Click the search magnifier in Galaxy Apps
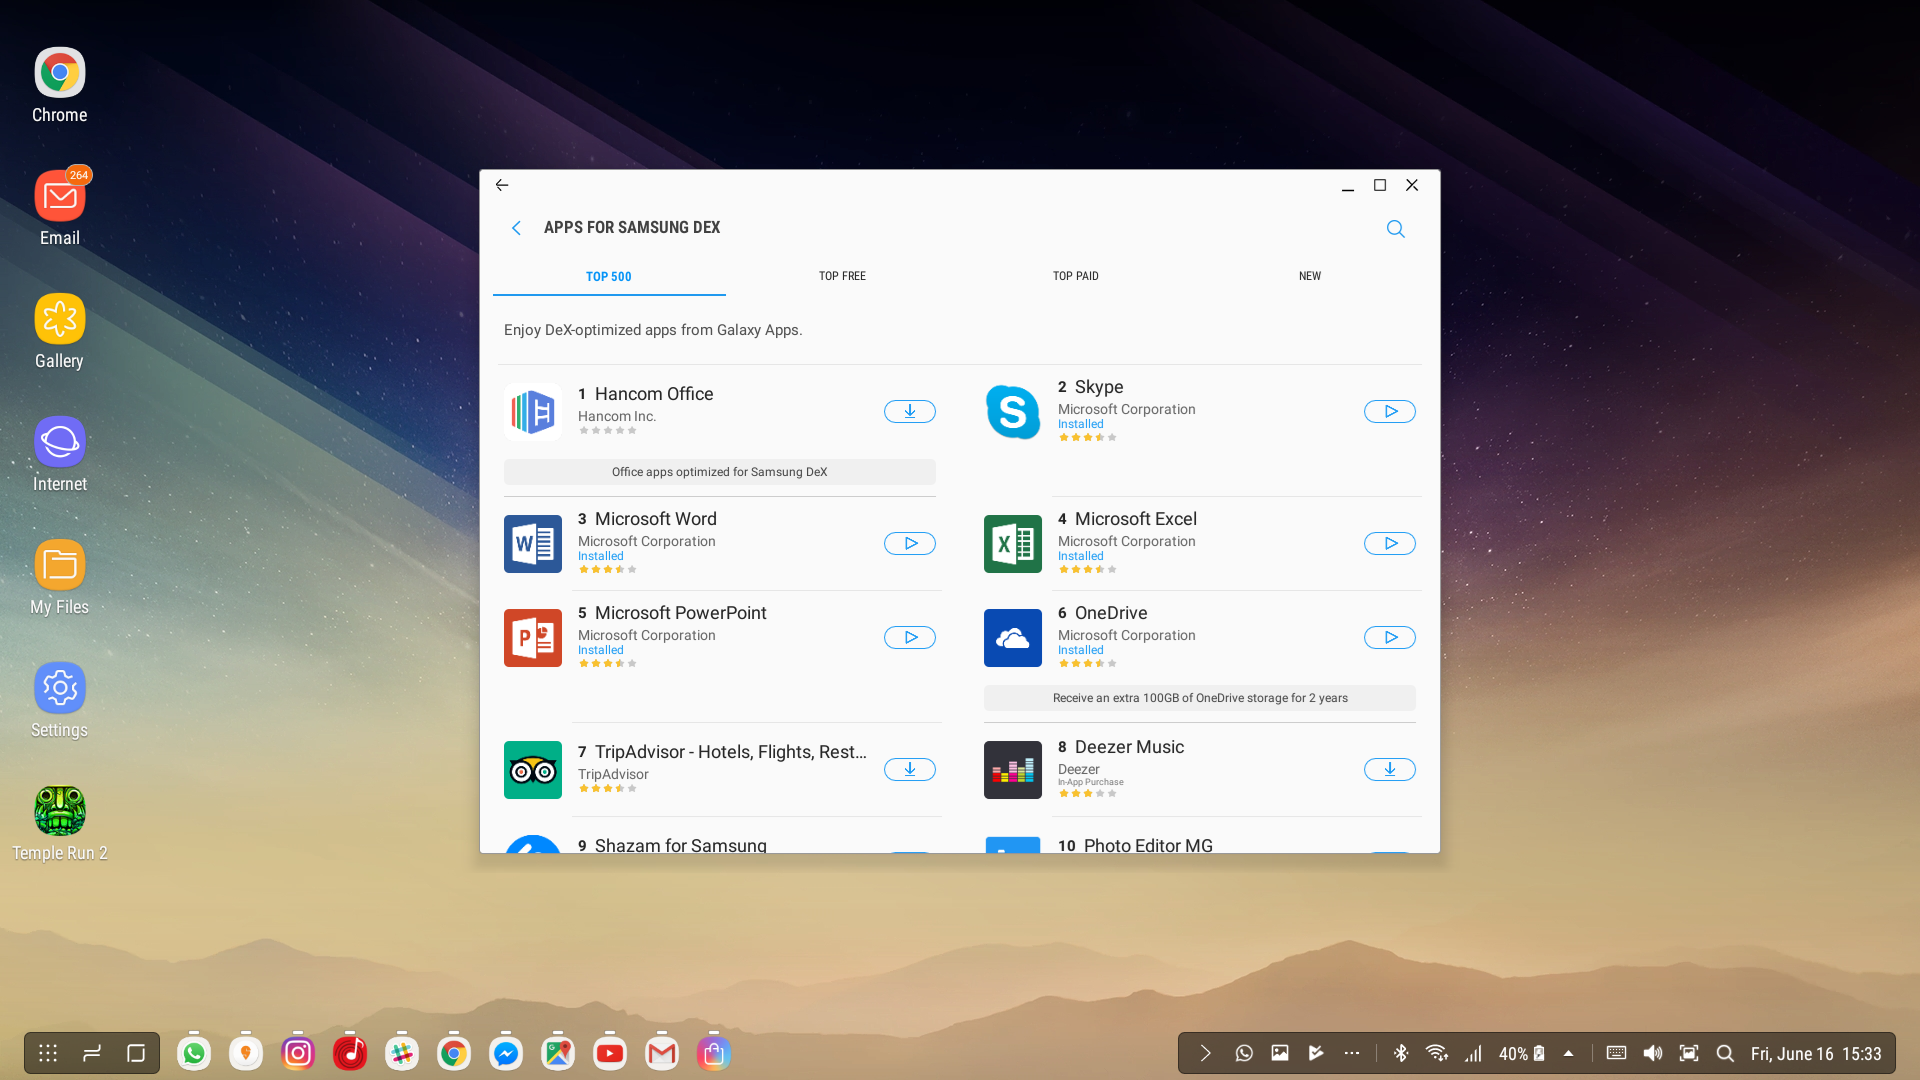This screenshot has height=1080, width=1920. point(1395,229)
